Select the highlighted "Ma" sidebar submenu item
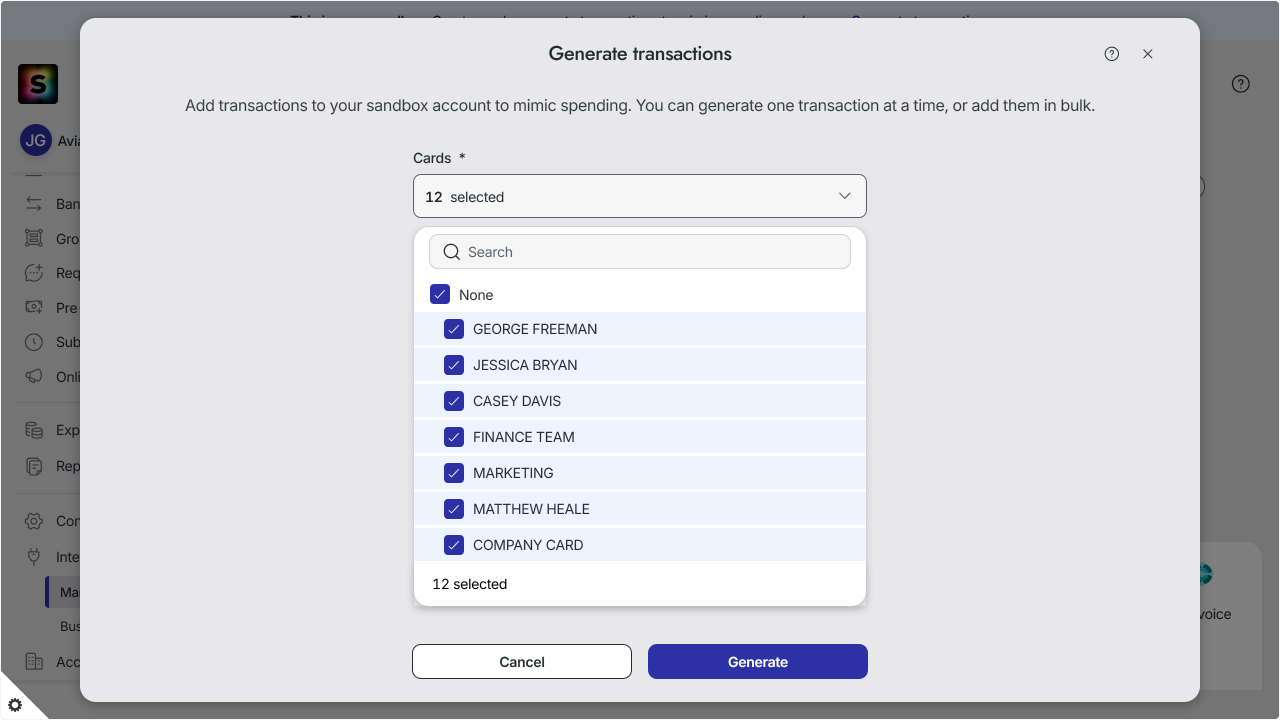The width and height of the screenshot is (1280, 720). (x=63, y=592)
